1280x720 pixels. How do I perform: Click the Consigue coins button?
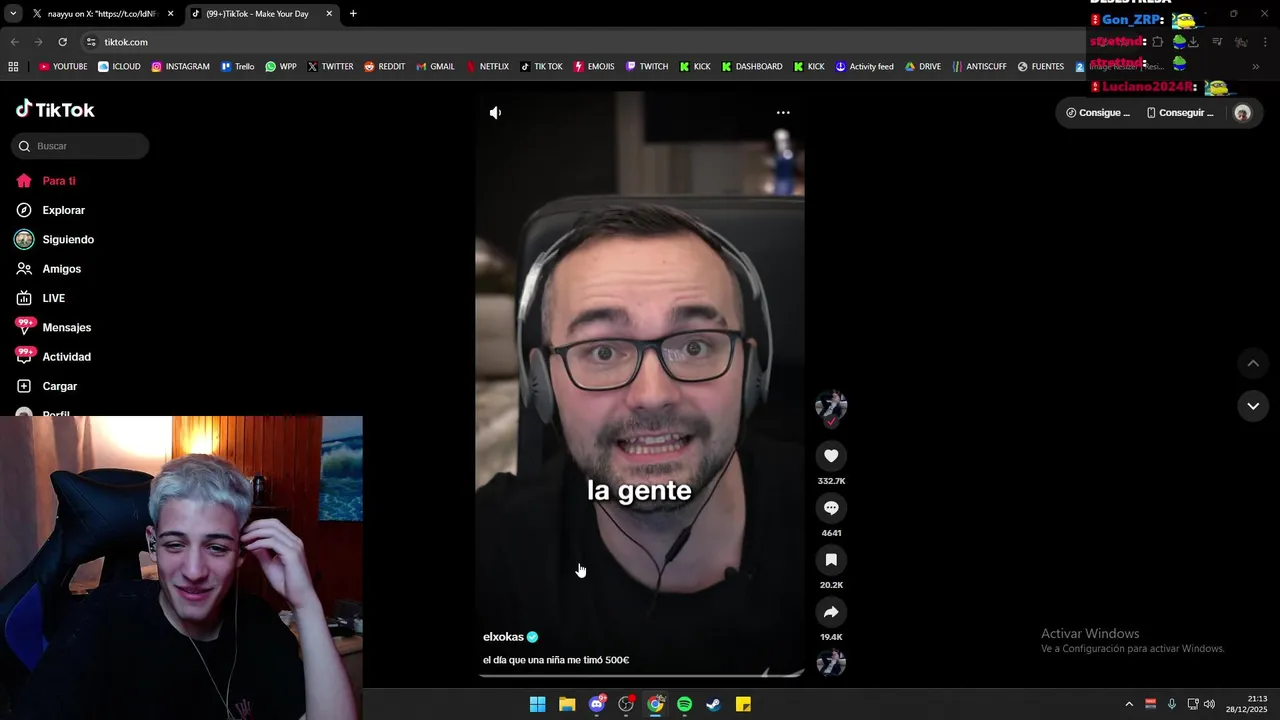1098,113
